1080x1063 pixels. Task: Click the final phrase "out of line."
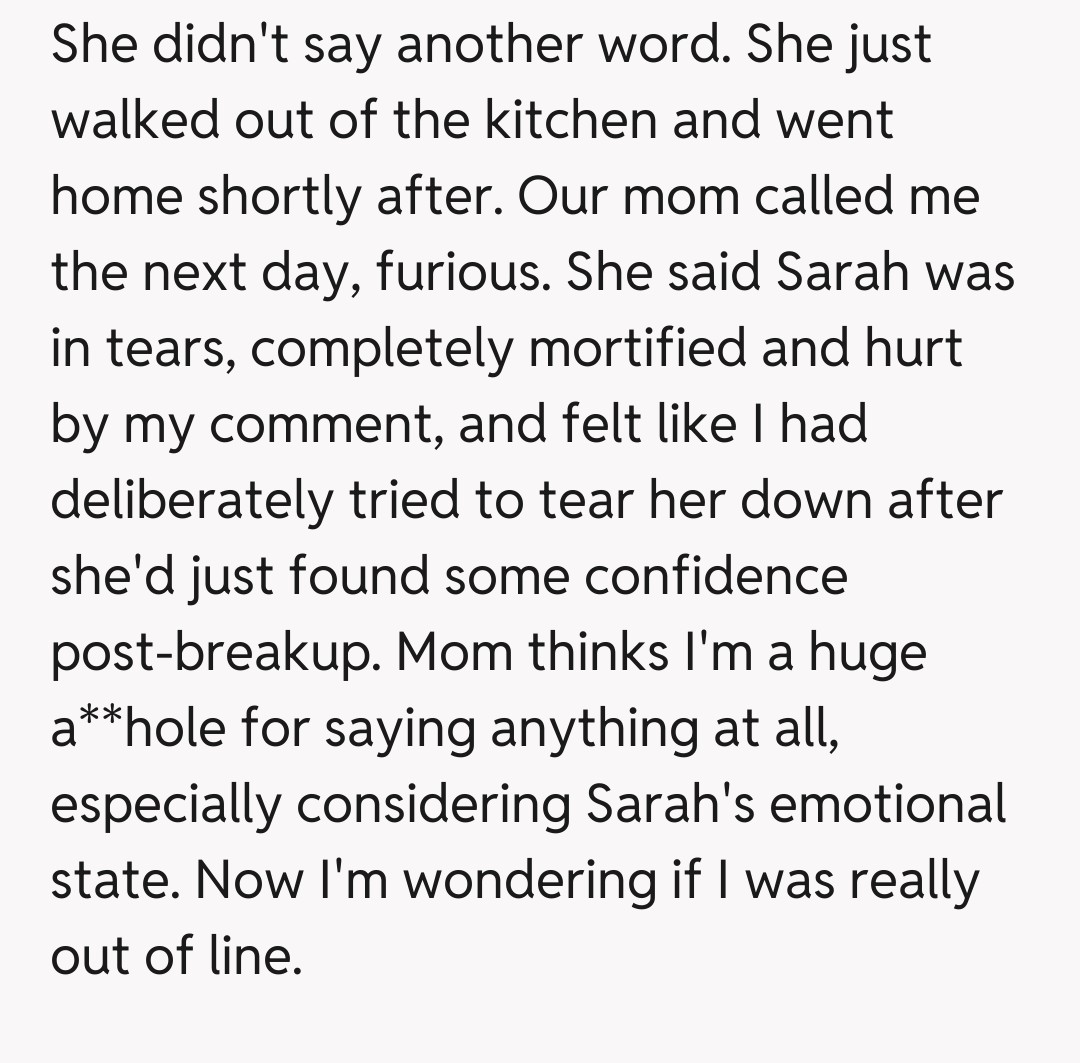pos(176,957)
